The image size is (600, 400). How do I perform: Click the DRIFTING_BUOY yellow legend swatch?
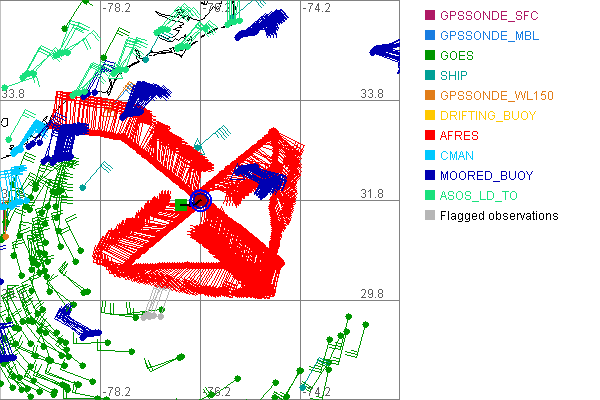tap(430, 116)
